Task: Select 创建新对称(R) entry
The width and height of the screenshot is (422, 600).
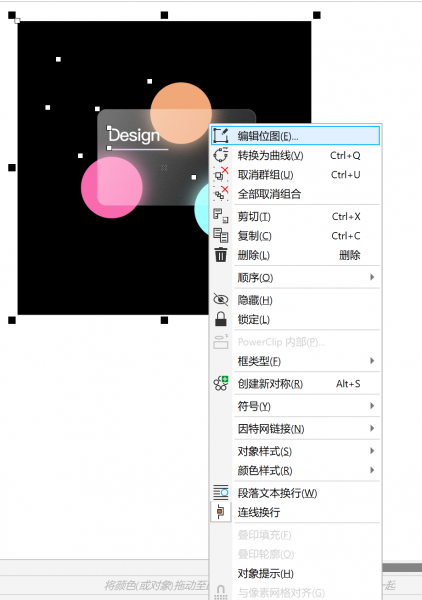Action: coord(295,383)
